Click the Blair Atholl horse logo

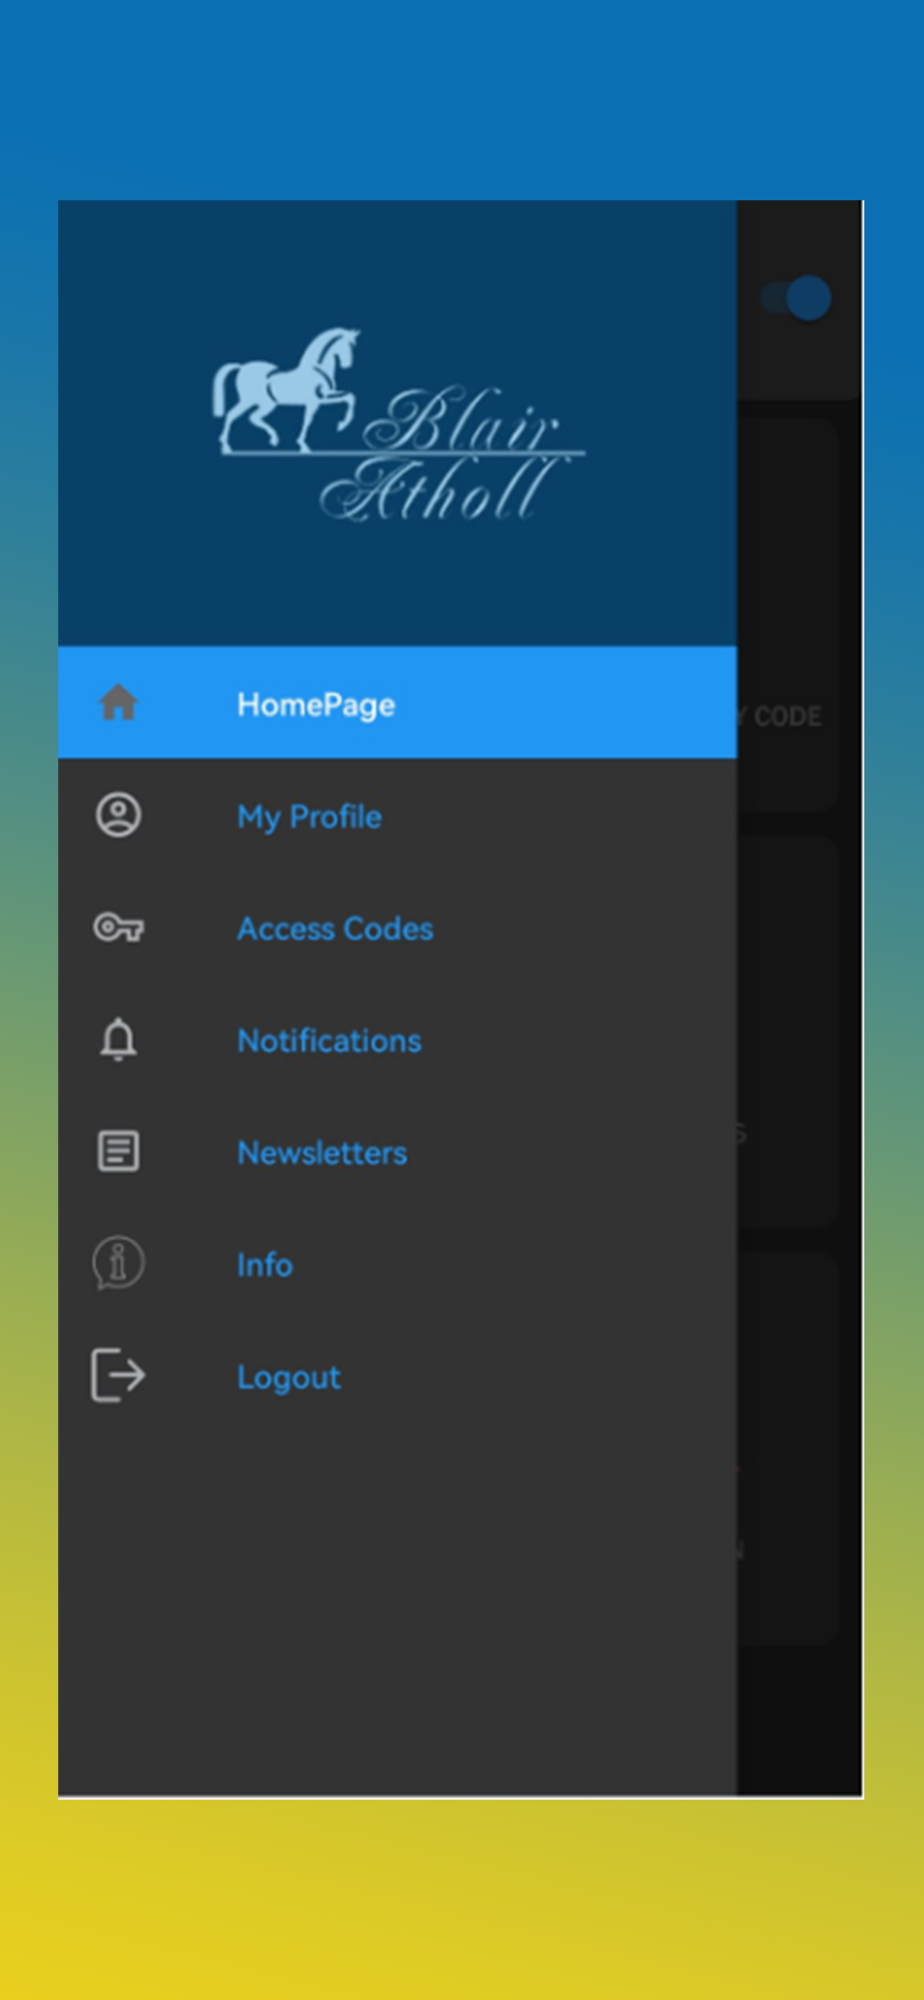(x=398, y=425)
